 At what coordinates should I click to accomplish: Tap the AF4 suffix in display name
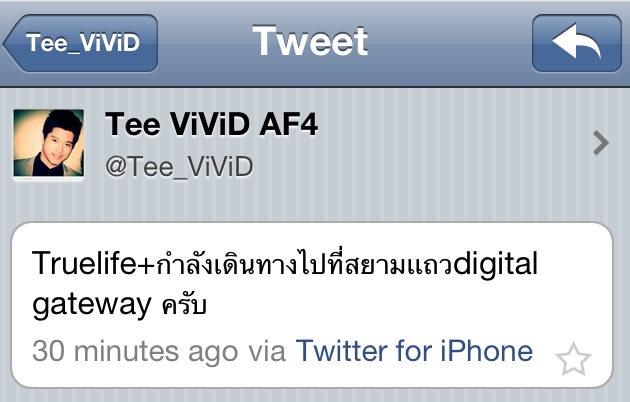pos(289,124)
